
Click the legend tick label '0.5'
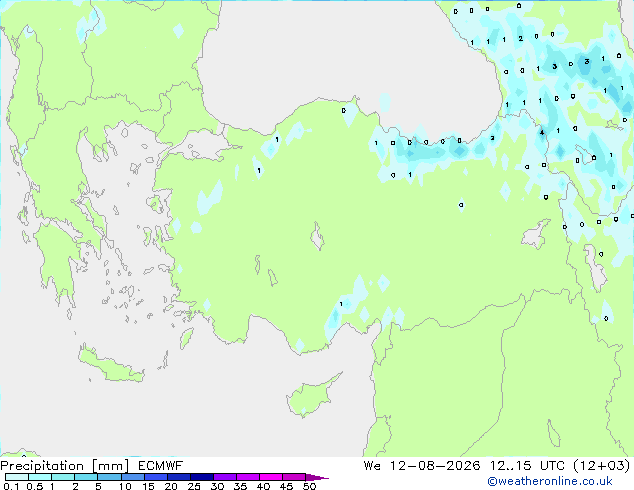point(34,486)
